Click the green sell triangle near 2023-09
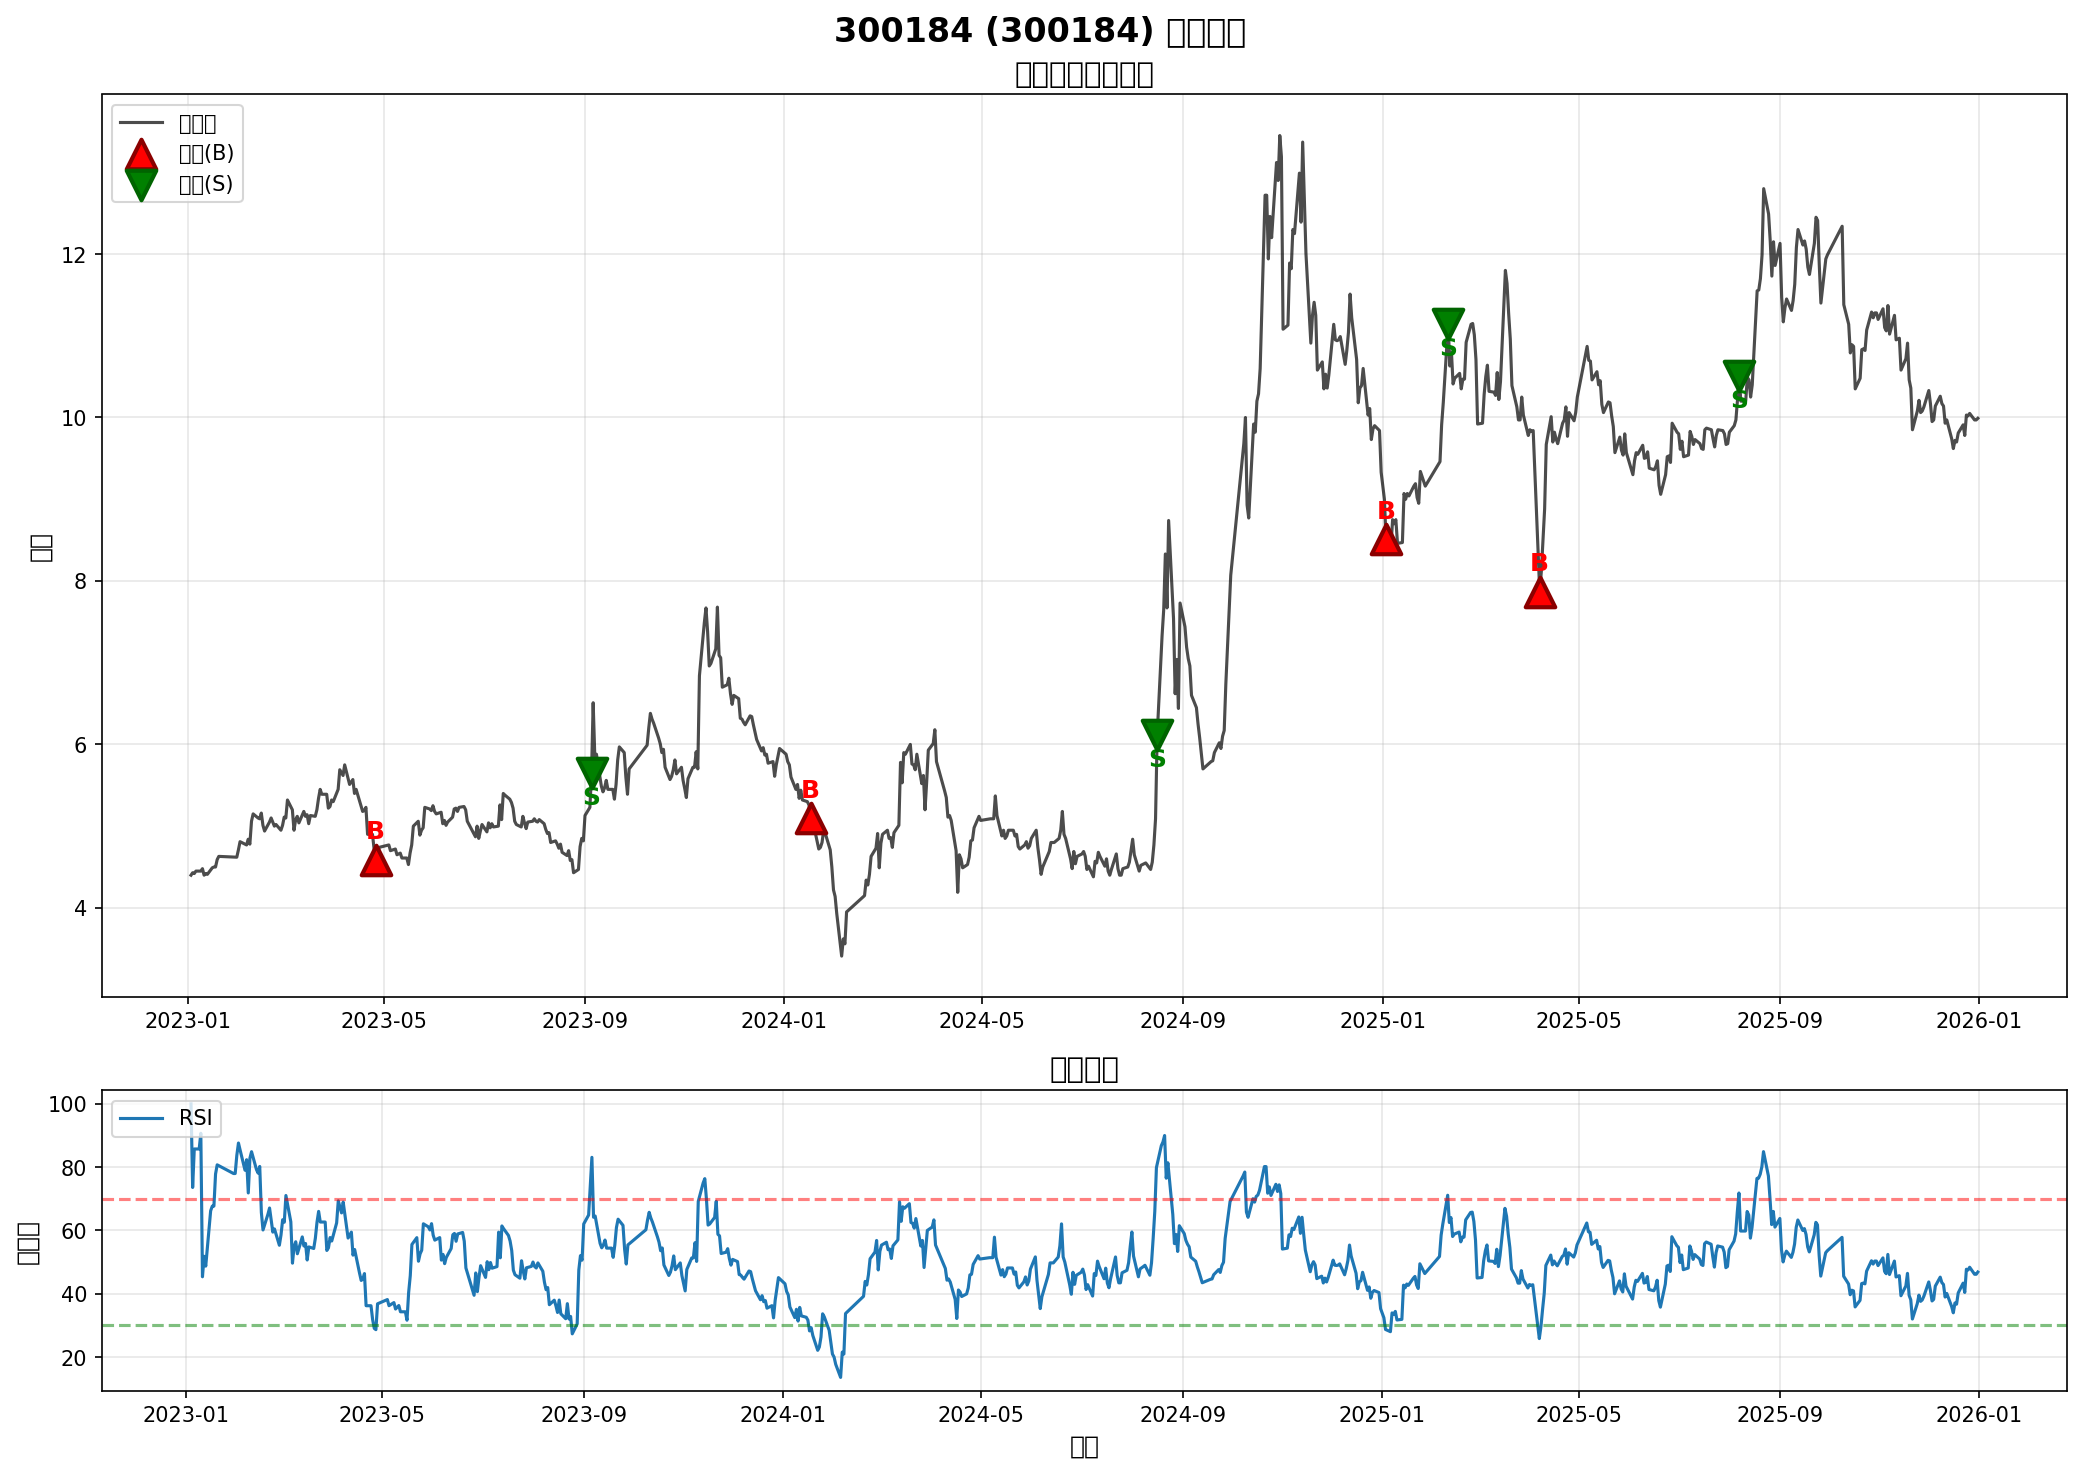This screenshot has height=1473, width=2082. (x=592, y=770)
